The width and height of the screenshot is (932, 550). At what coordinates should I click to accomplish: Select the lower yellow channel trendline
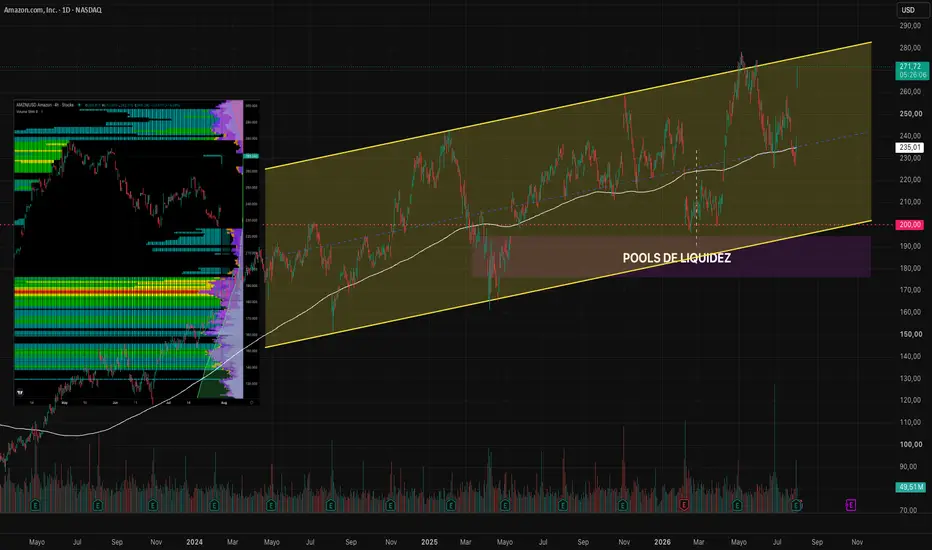click(568, 284)
